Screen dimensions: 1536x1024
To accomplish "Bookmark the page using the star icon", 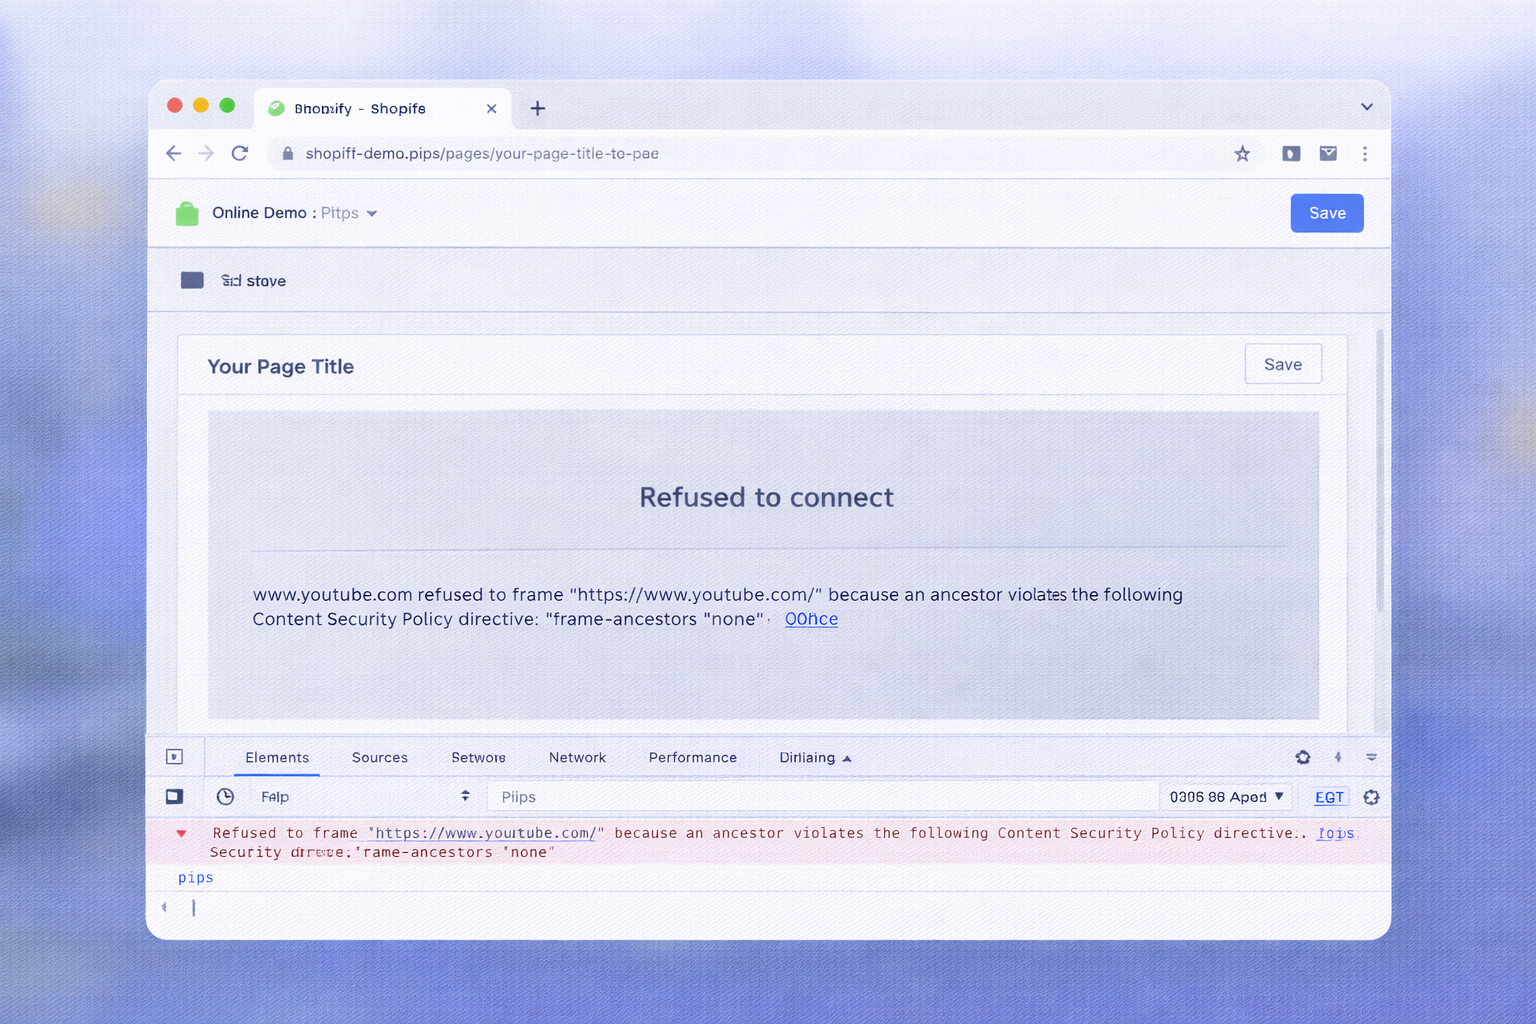I will [x=1242, y=154].
